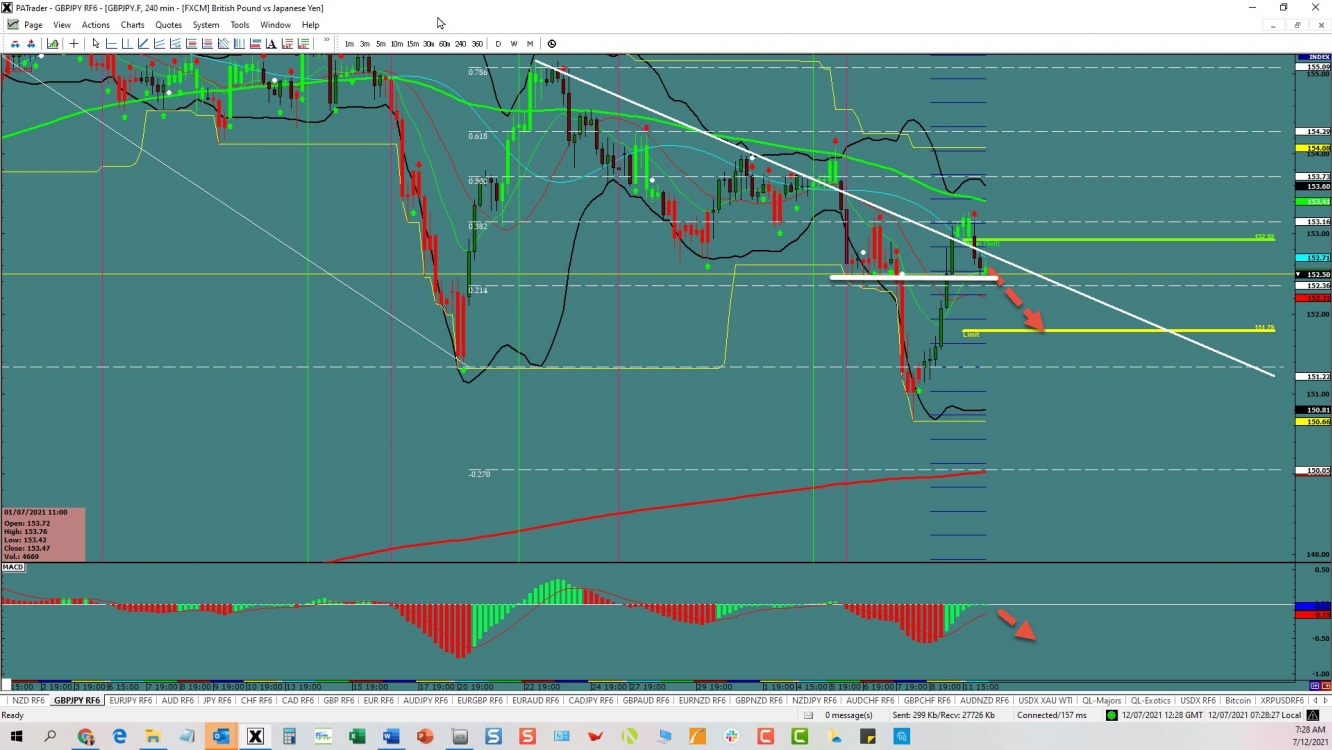The height and width of the screenshot is (750, 1332).
Task: Open the Charts menu
Action: coord(132,25)
